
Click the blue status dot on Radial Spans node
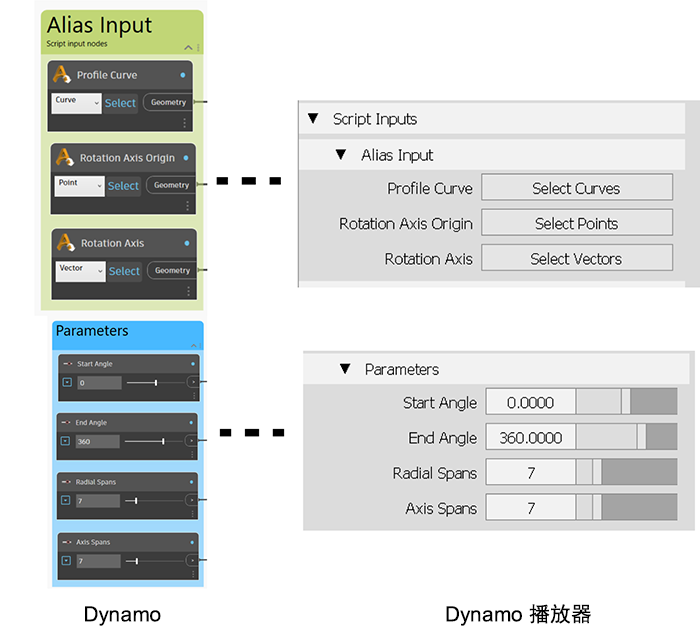click(192, 482)
